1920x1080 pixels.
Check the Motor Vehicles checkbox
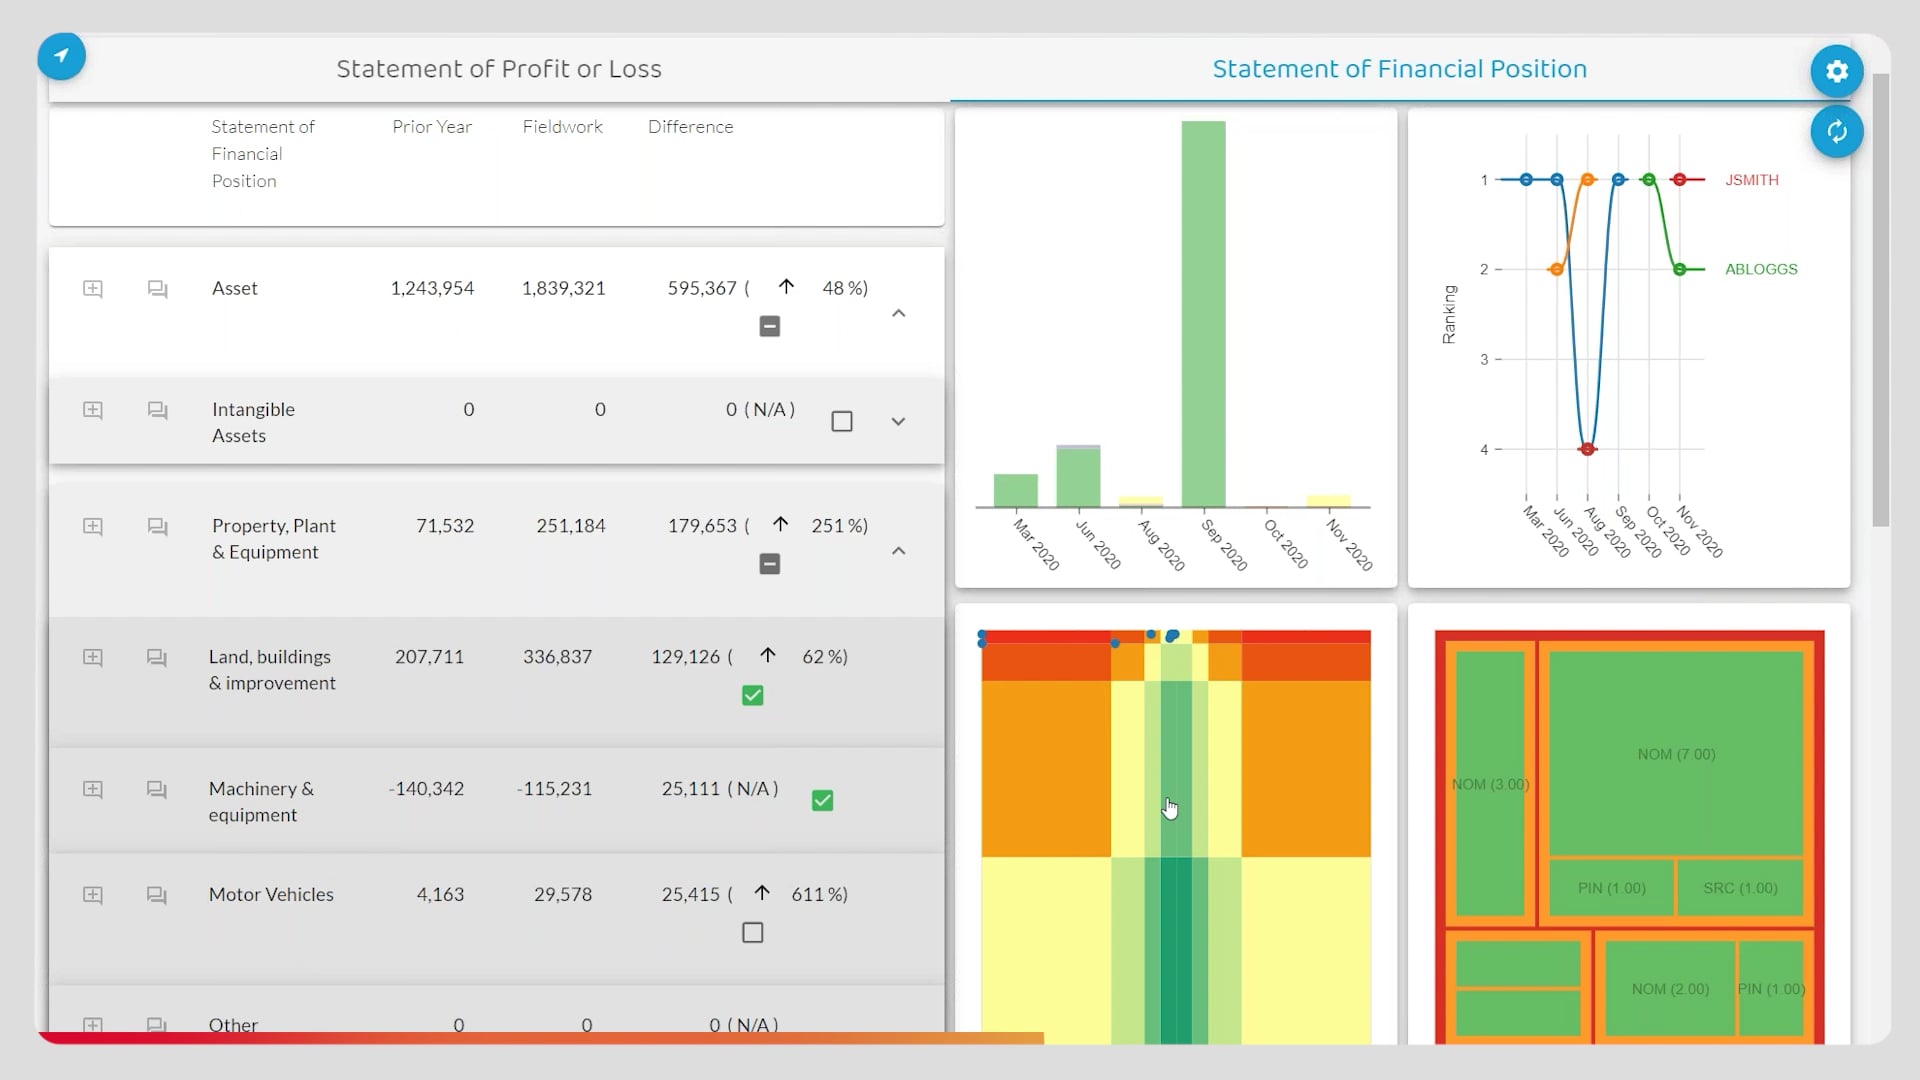752,932
